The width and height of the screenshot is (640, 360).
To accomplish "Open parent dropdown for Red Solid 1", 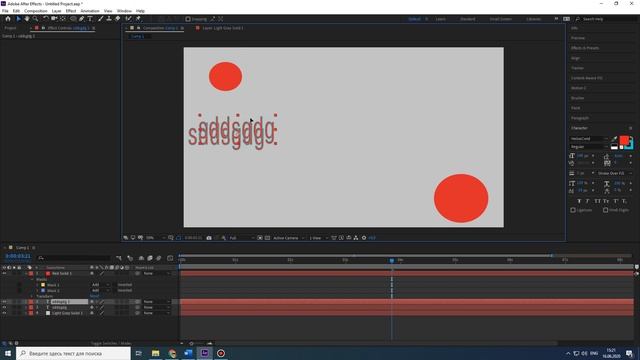I will coord(156,273).
